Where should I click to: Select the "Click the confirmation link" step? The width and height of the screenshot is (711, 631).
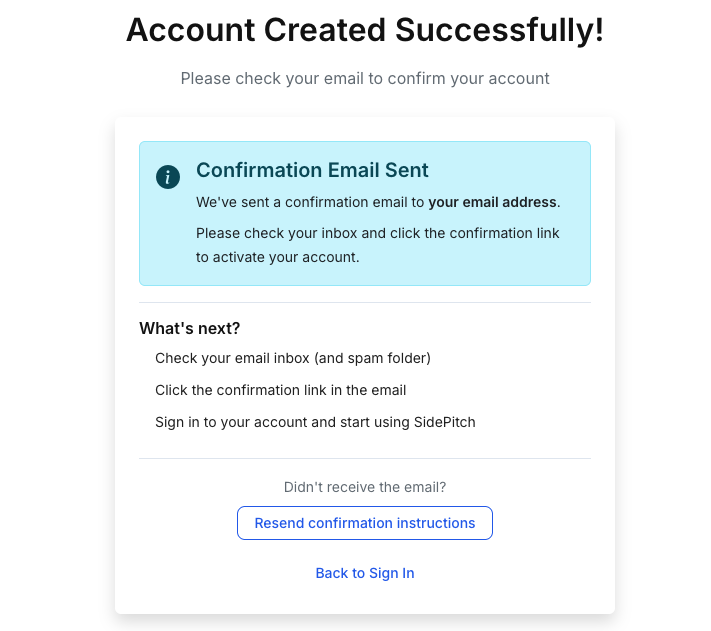point(280,390)
